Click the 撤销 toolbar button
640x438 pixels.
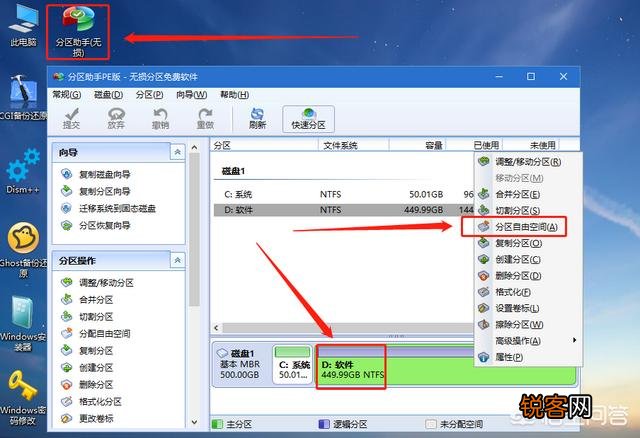tap(160, 119)
